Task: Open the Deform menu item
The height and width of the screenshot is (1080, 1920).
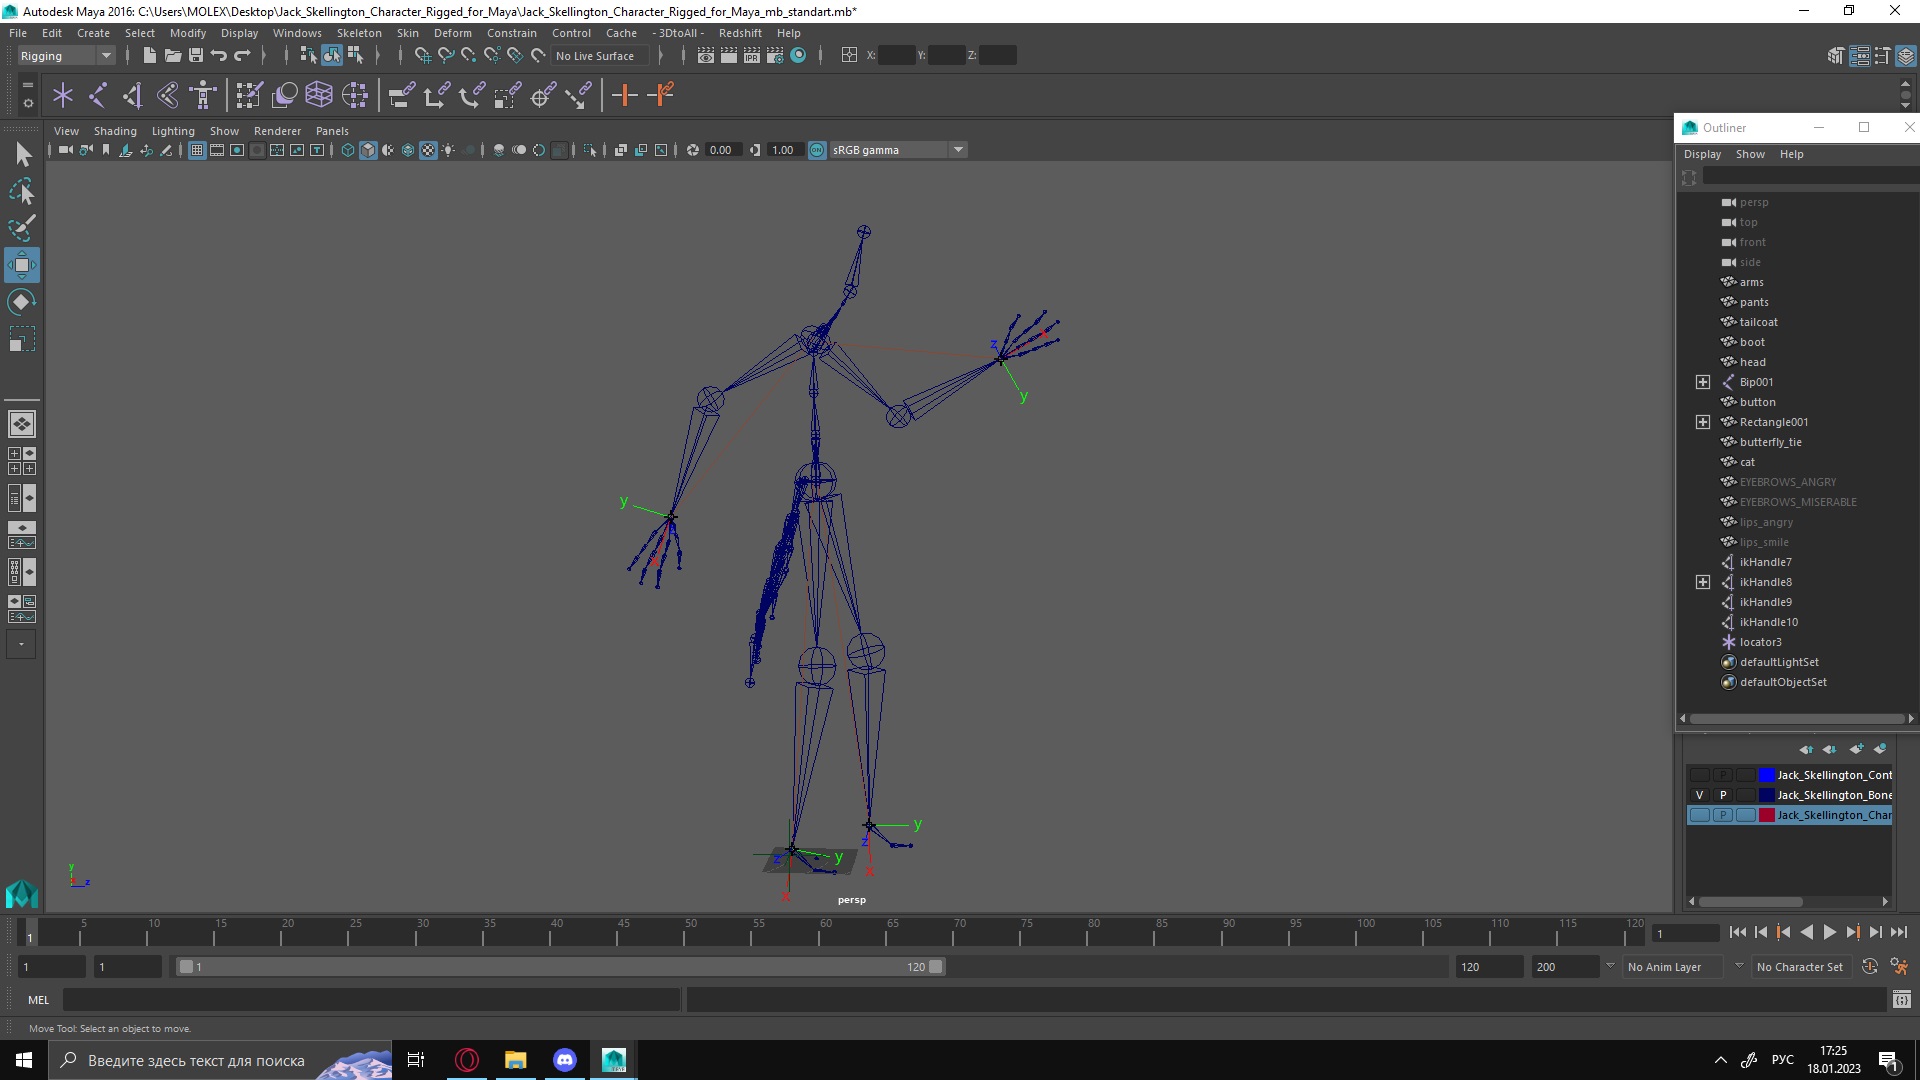Action: [x=454, y=32]
